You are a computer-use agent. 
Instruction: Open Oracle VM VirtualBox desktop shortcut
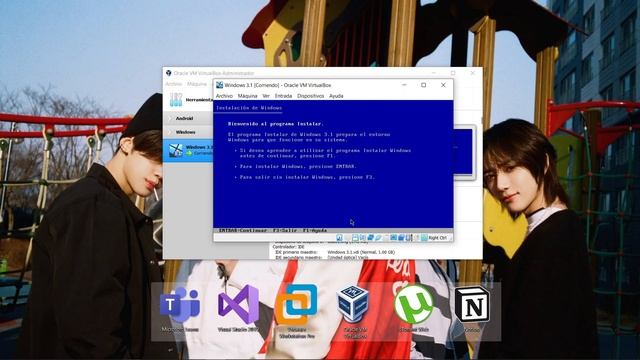[354, 312]
